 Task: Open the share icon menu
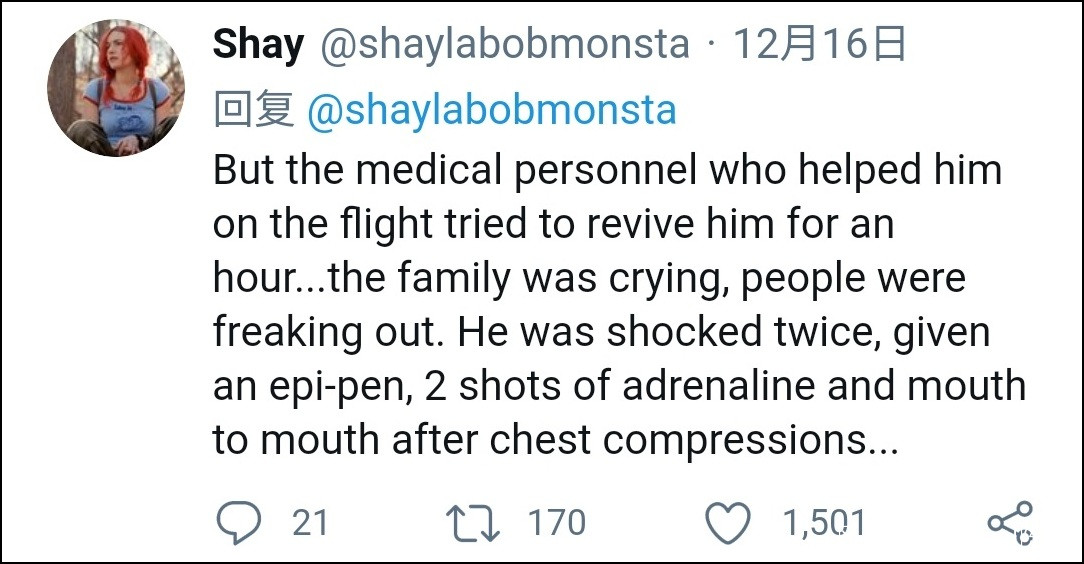click(1009, 522)
